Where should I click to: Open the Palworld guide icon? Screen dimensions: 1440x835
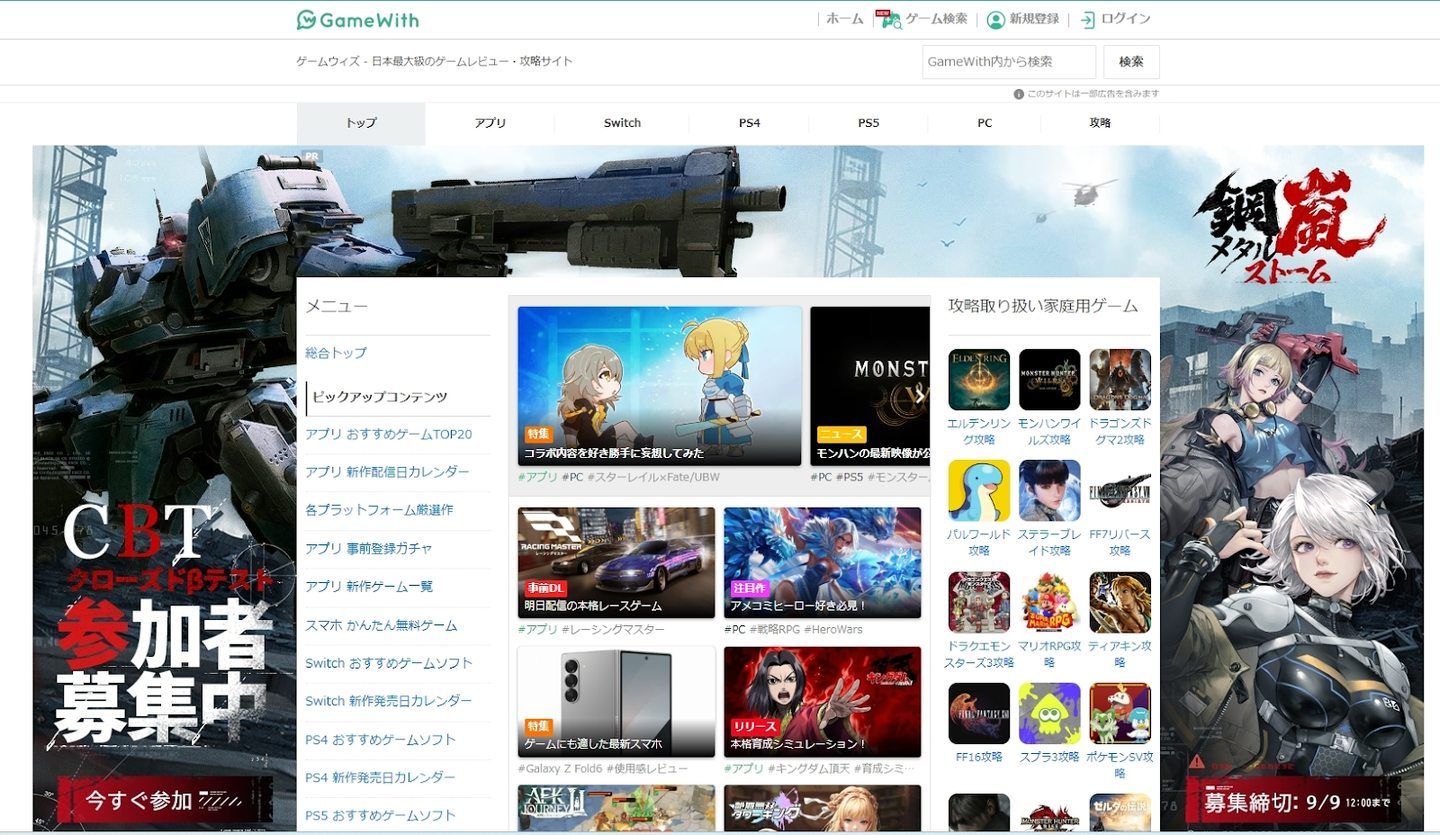979,490
